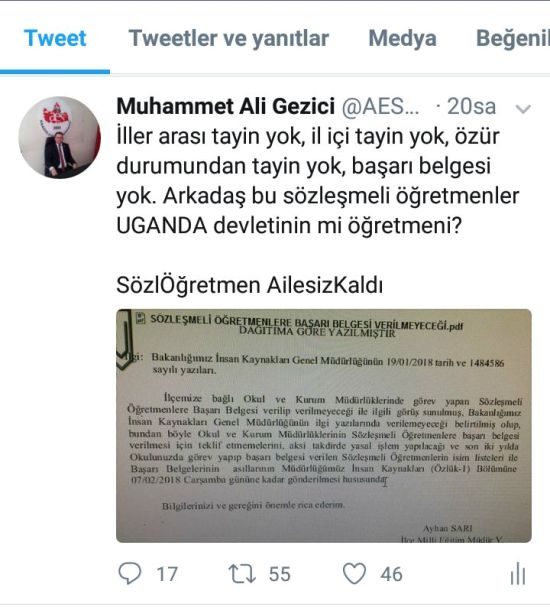Open the attached document photo

324,425
